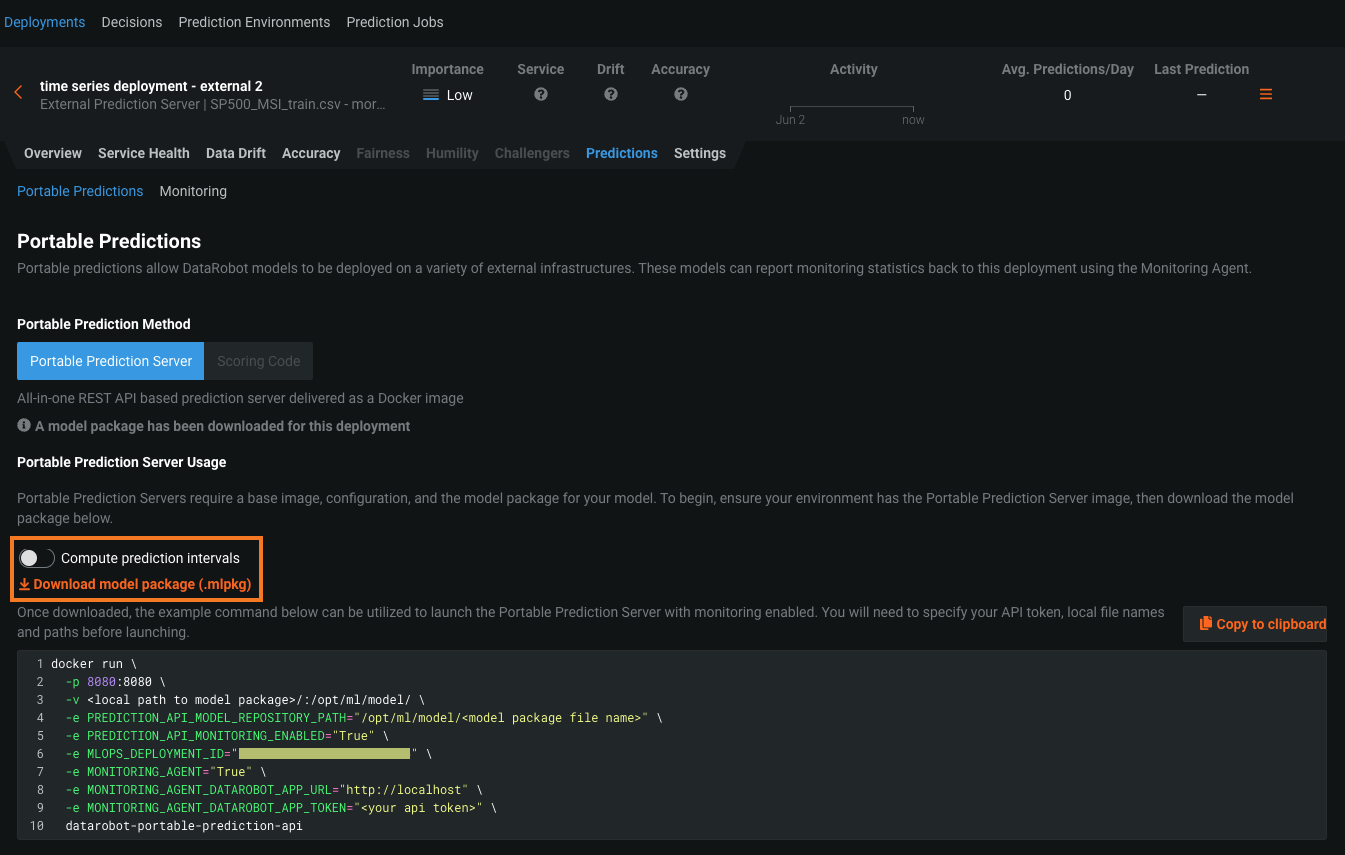Select Scoring Code prediction method
Screen dimensions: 1345x855
(x=258, y=361)
